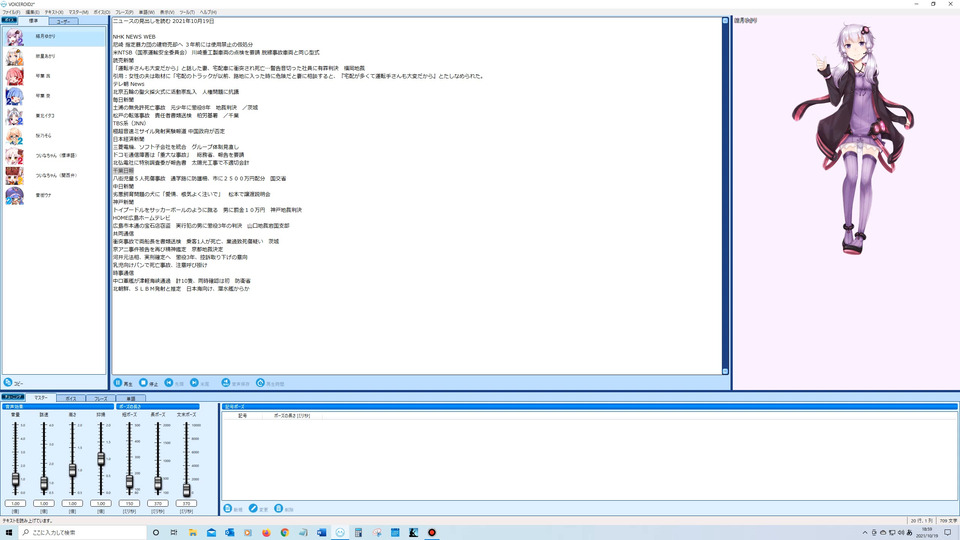Open the ヘルプ(H) menu
This screenshot has height=540, width=960.
pos(208,12)
